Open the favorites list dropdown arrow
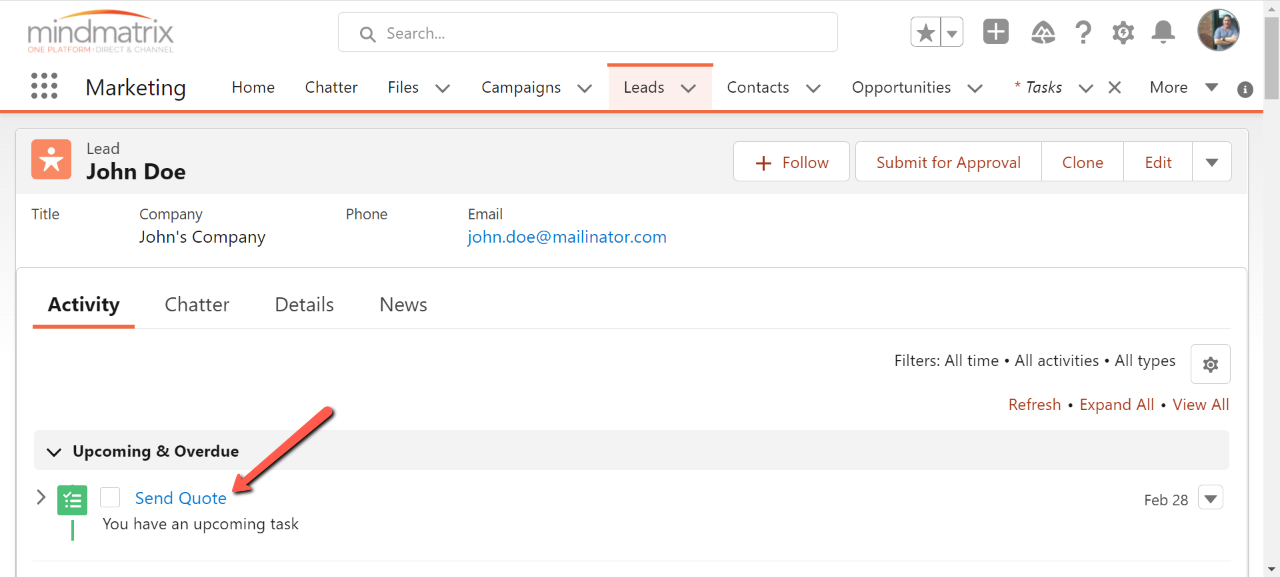1280x577 pixels. click(x=952, y=33)
